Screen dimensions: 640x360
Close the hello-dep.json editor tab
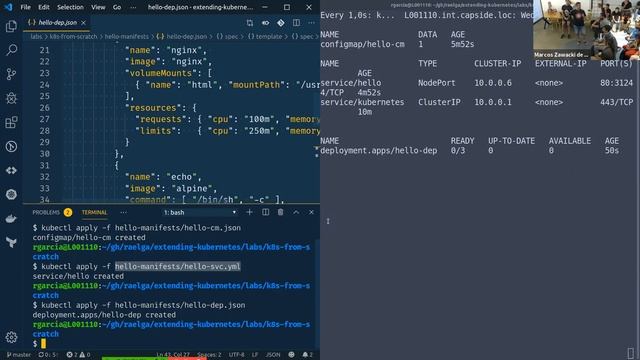point(83,23)
